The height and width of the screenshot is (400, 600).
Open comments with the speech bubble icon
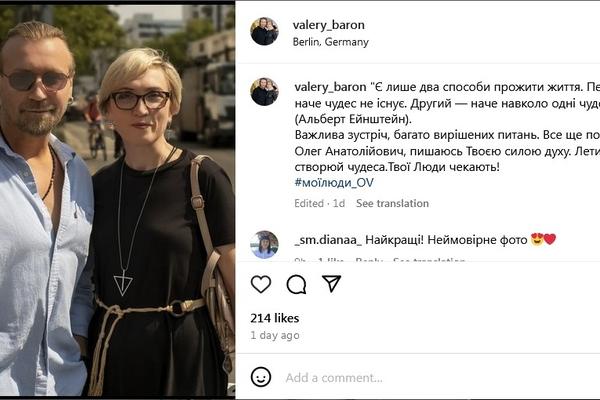296,284
